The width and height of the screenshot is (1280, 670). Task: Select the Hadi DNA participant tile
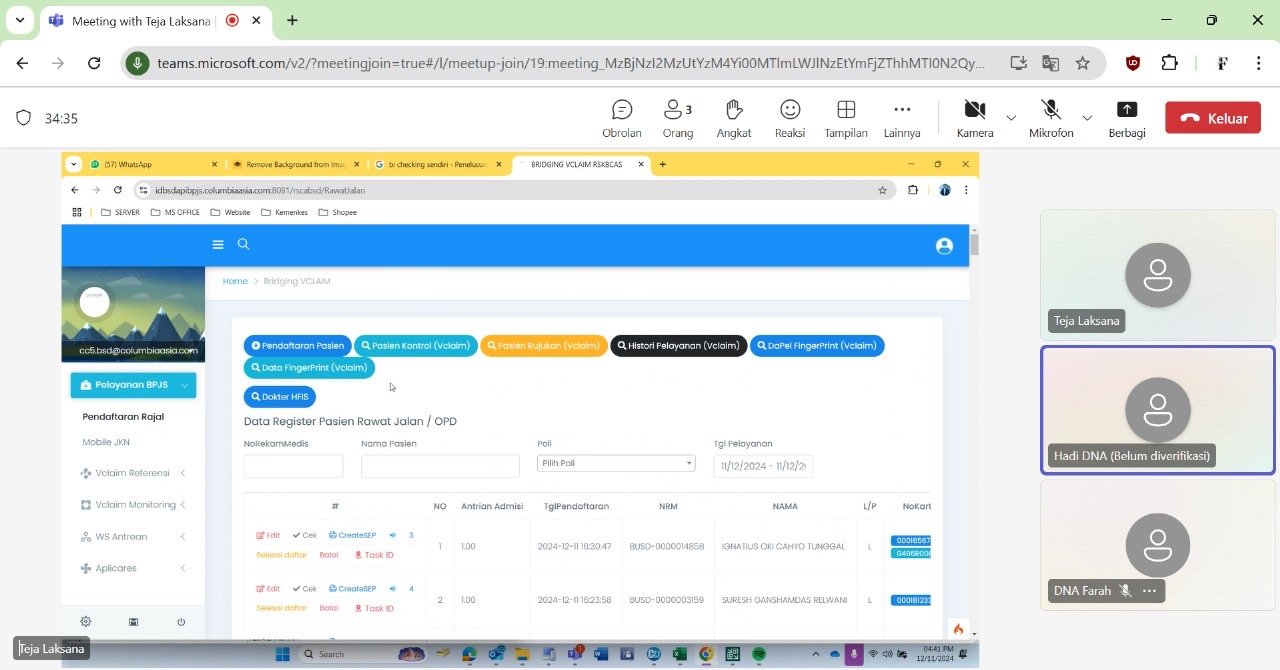point(1157,410)
